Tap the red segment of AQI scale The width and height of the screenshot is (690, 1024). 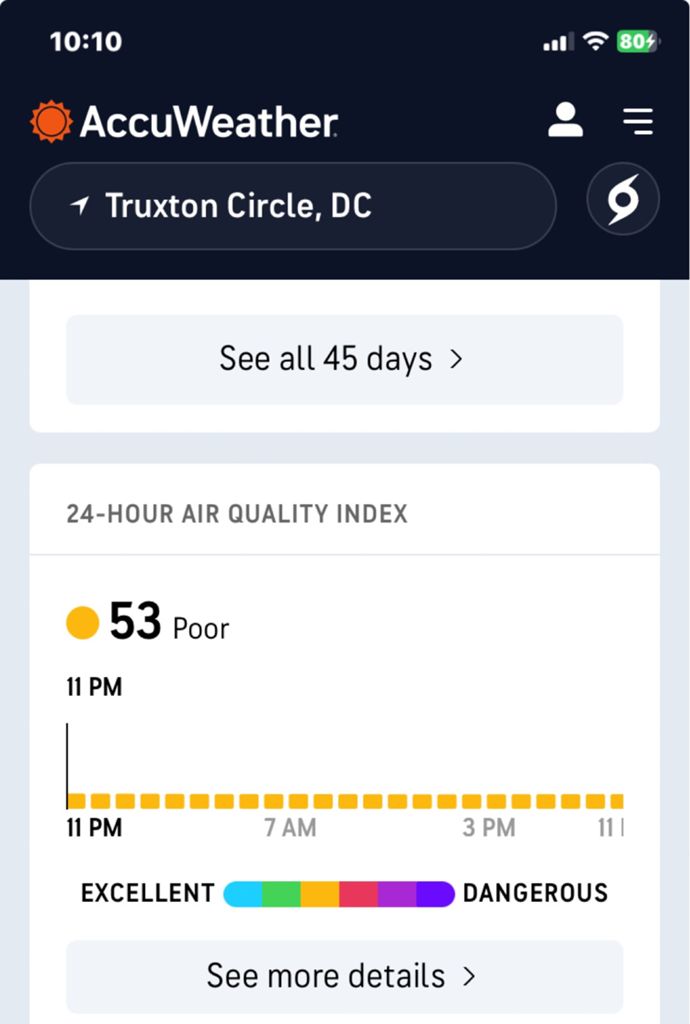click(x=358, y=893)
